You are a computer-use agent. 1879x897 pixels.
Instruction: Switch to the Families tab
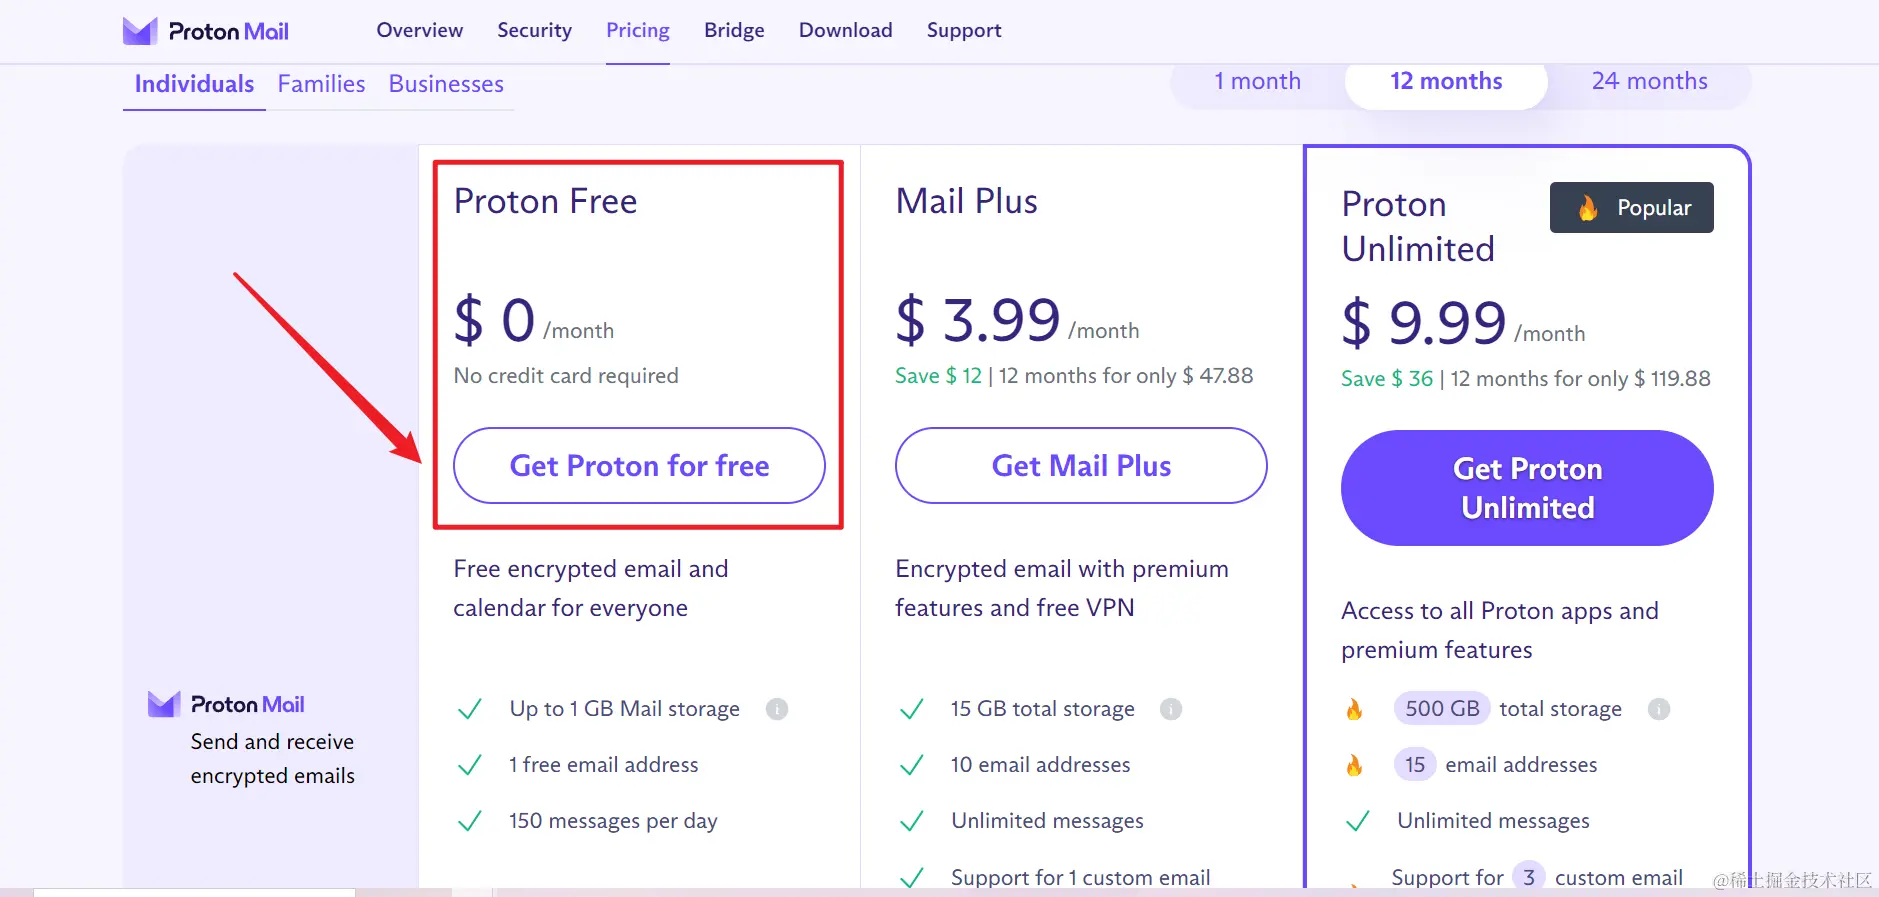coord(321,84)
